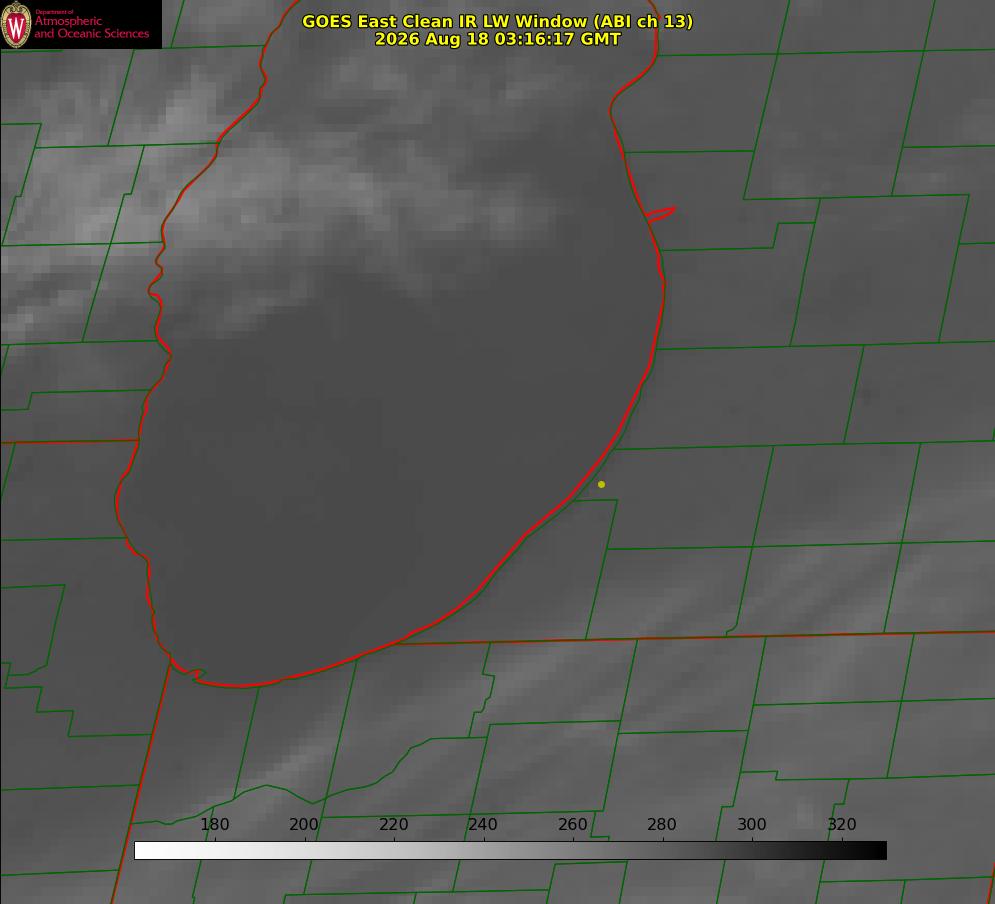Click the 180 colorbar temperature label

(214, 824)
